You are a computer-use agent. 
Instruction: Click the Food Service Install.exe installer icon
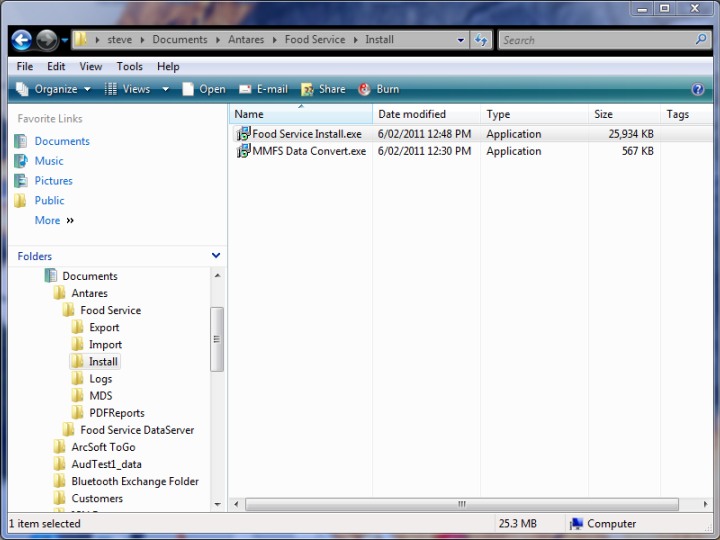click(243, 134)
